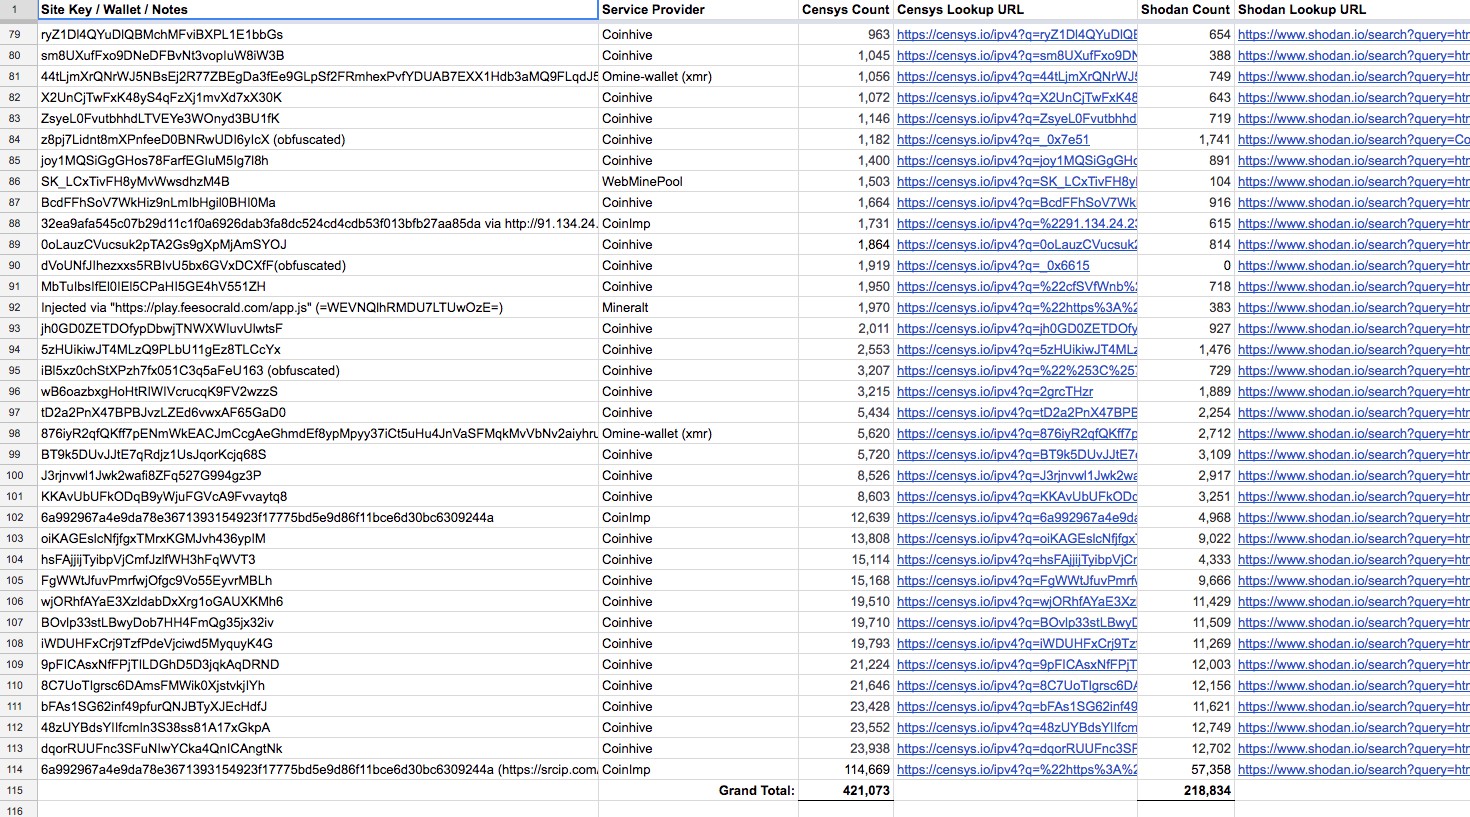1470x817 pixels.
Task: Open Shodan lookup link in row 79
Action: [1354, 34]
